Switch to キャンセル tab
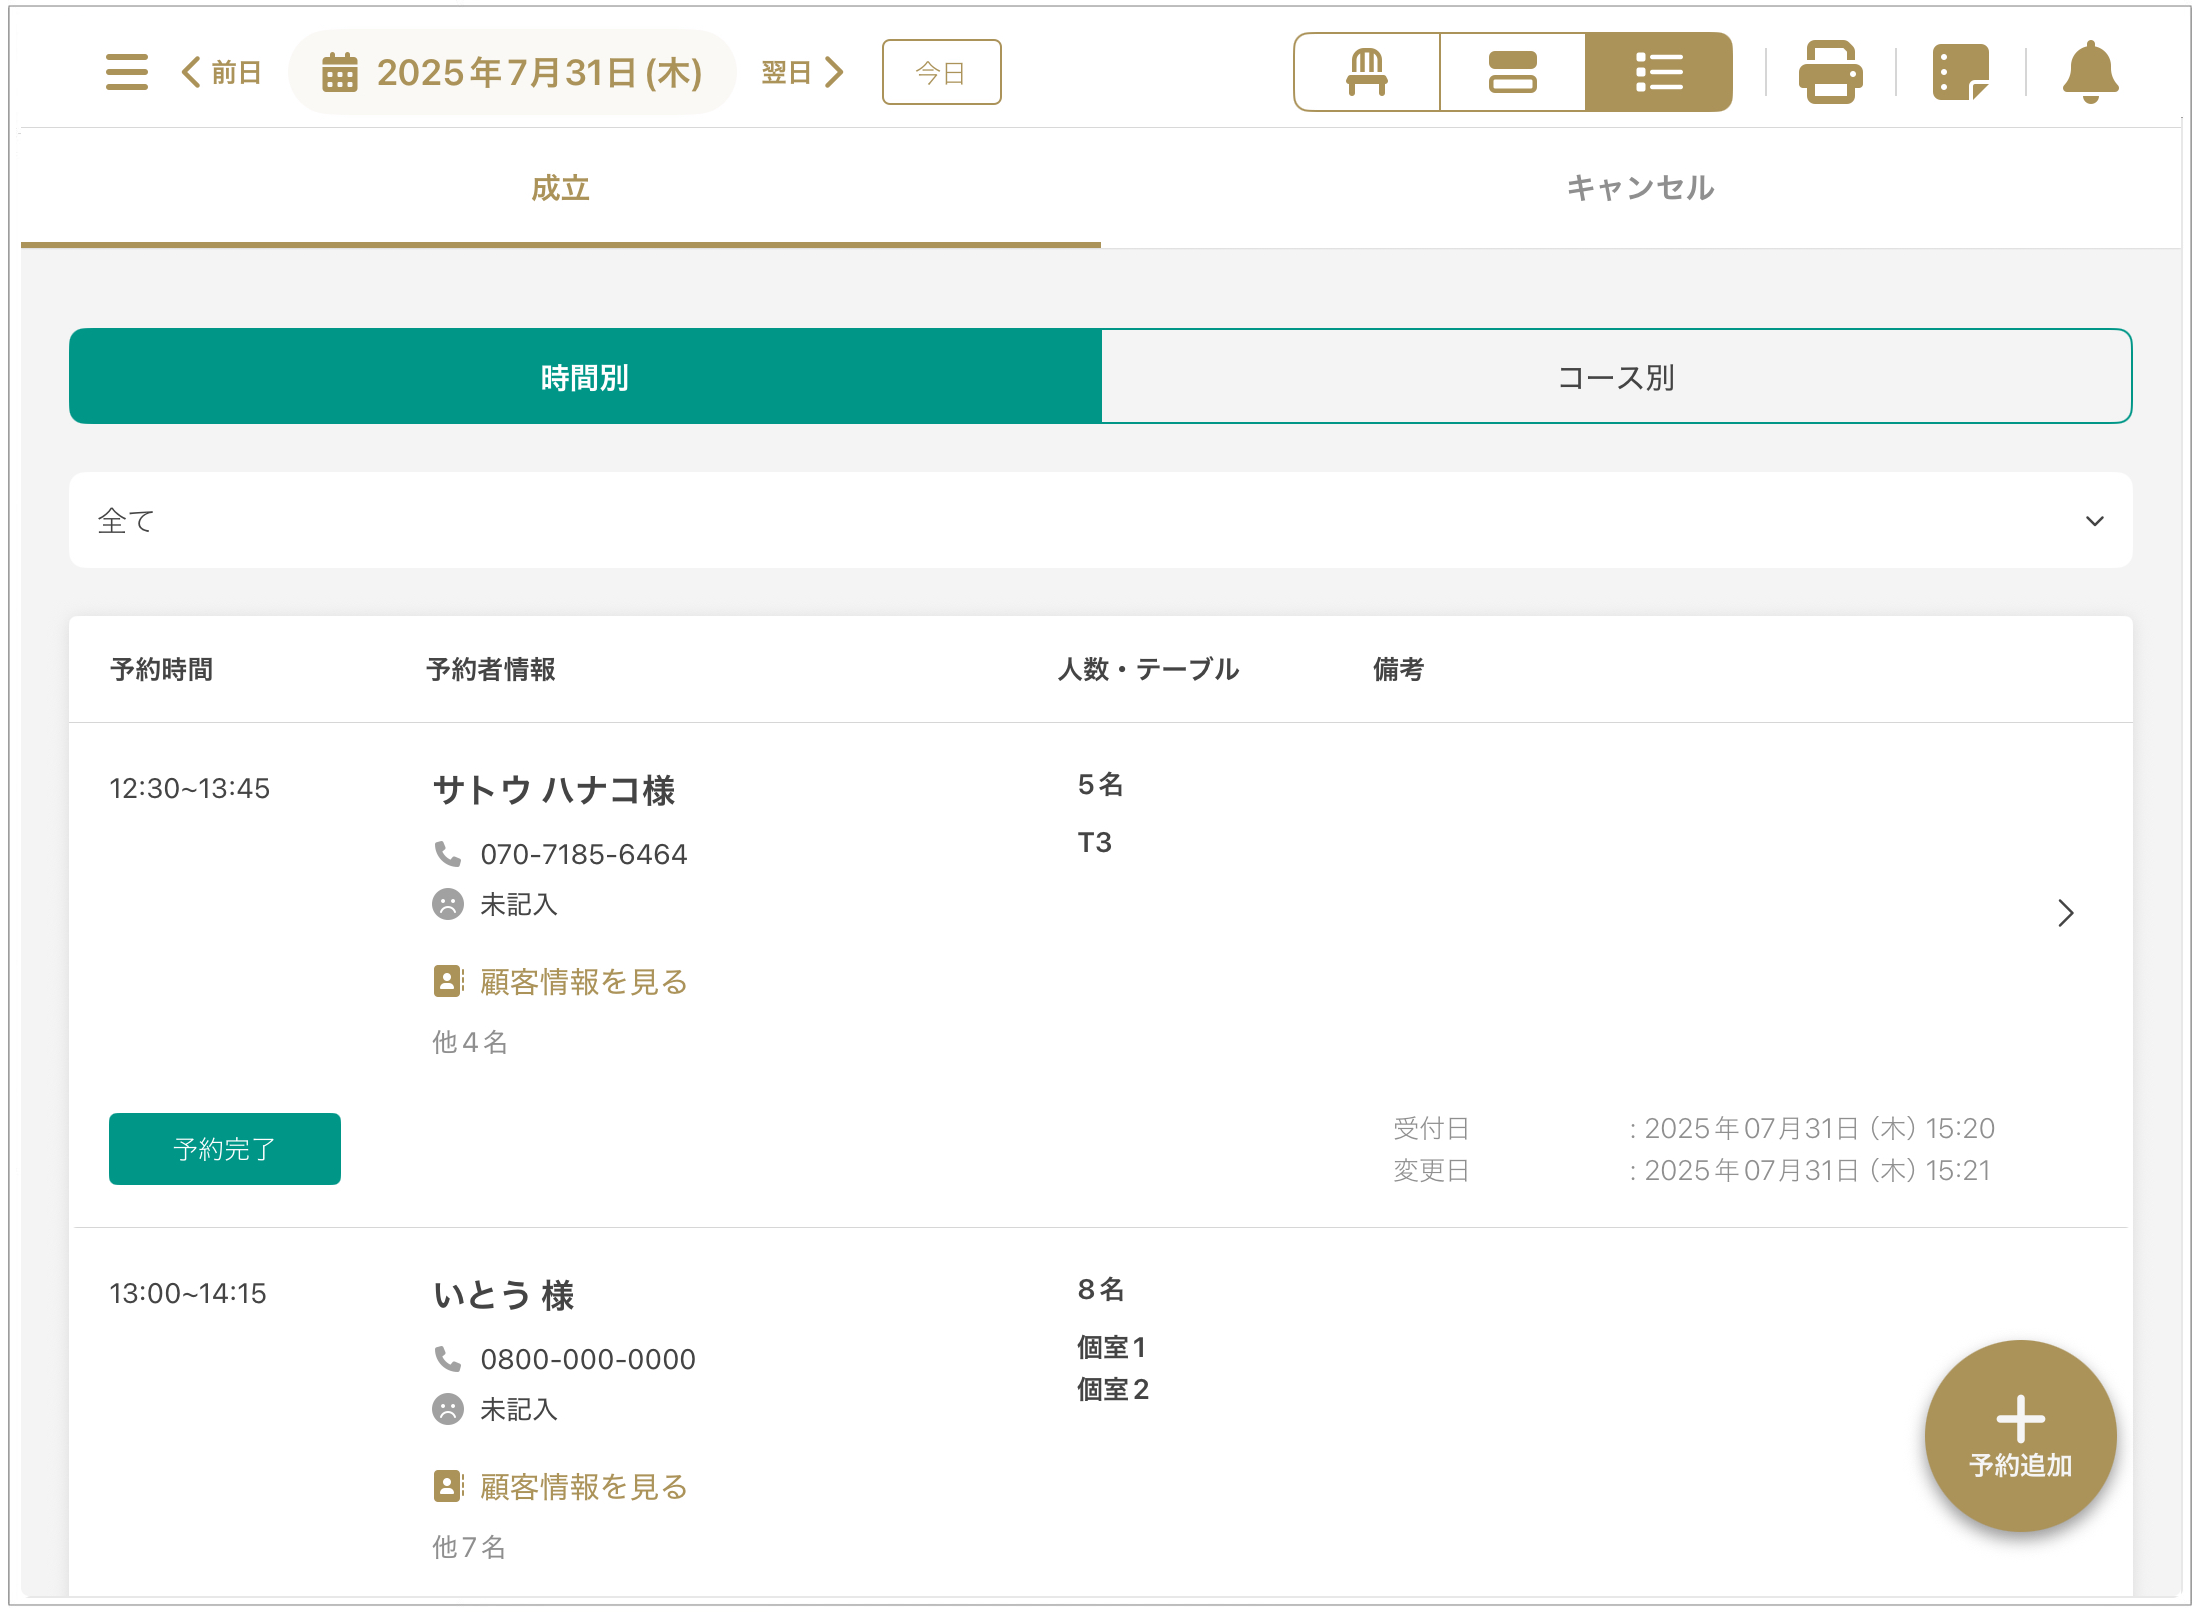2198x1612 pixels. pyautogui.click(x=1640, y=188)
